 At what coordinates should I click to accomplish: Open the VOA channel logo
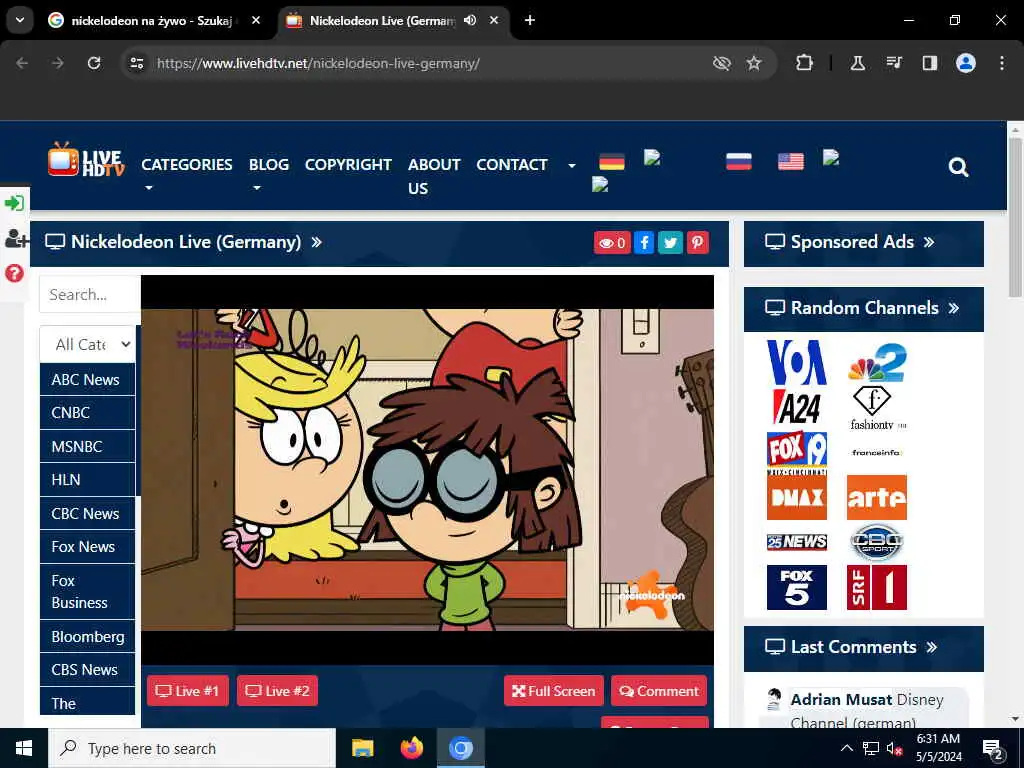point(796,362)
